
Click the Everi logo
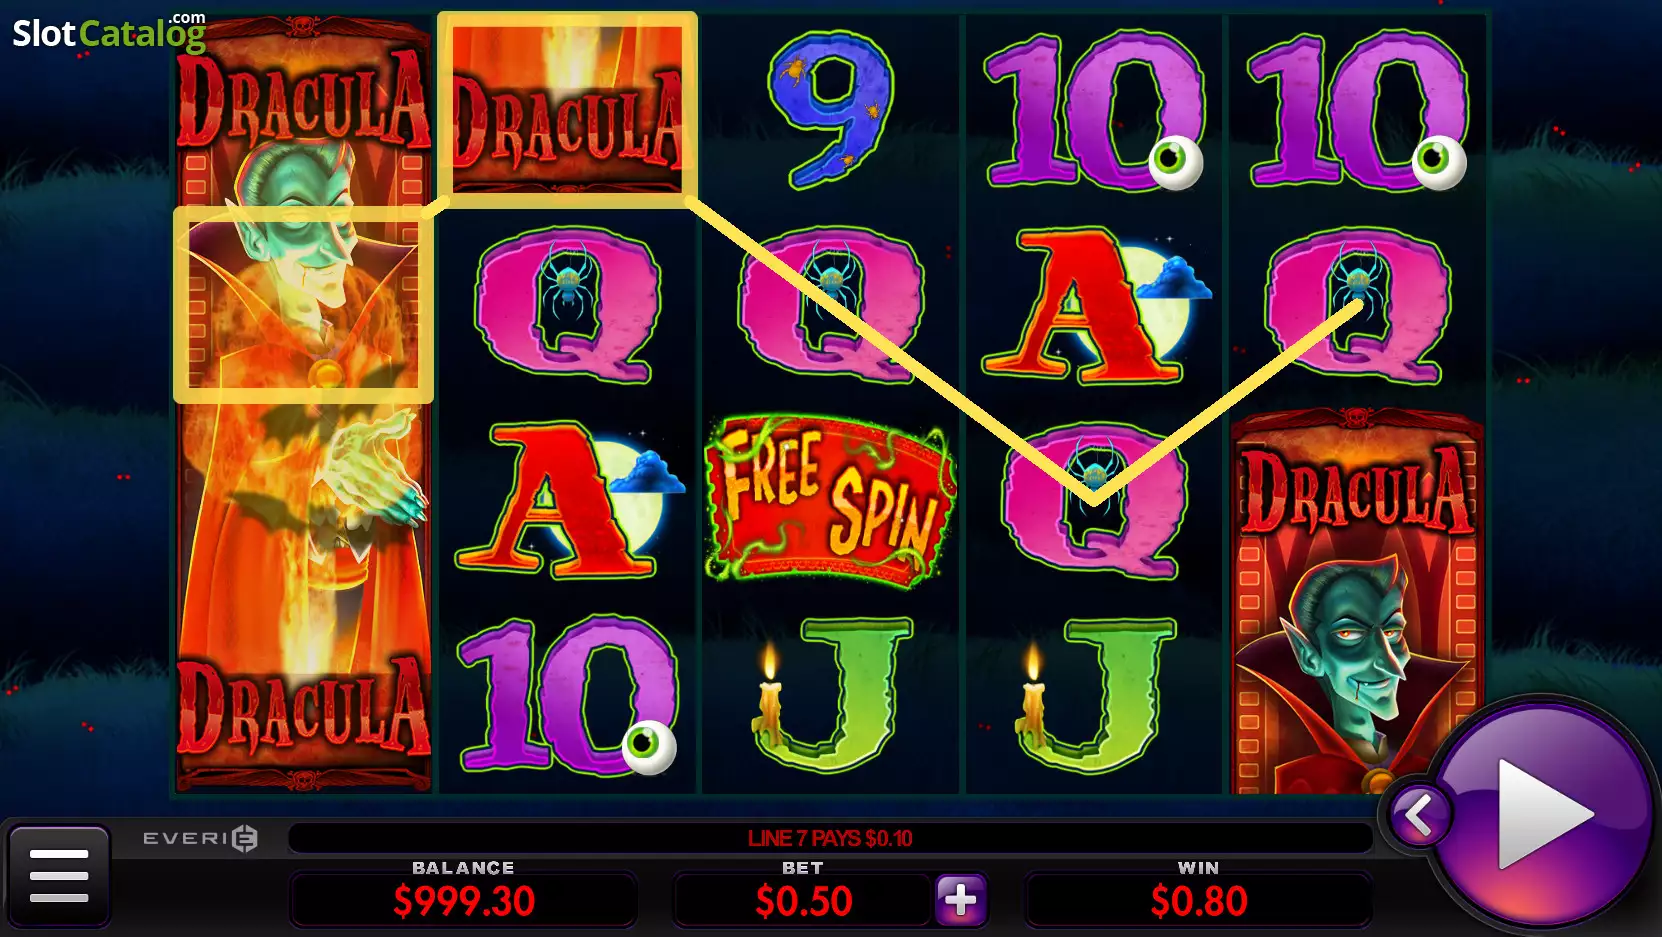click(x=200, y=838)
